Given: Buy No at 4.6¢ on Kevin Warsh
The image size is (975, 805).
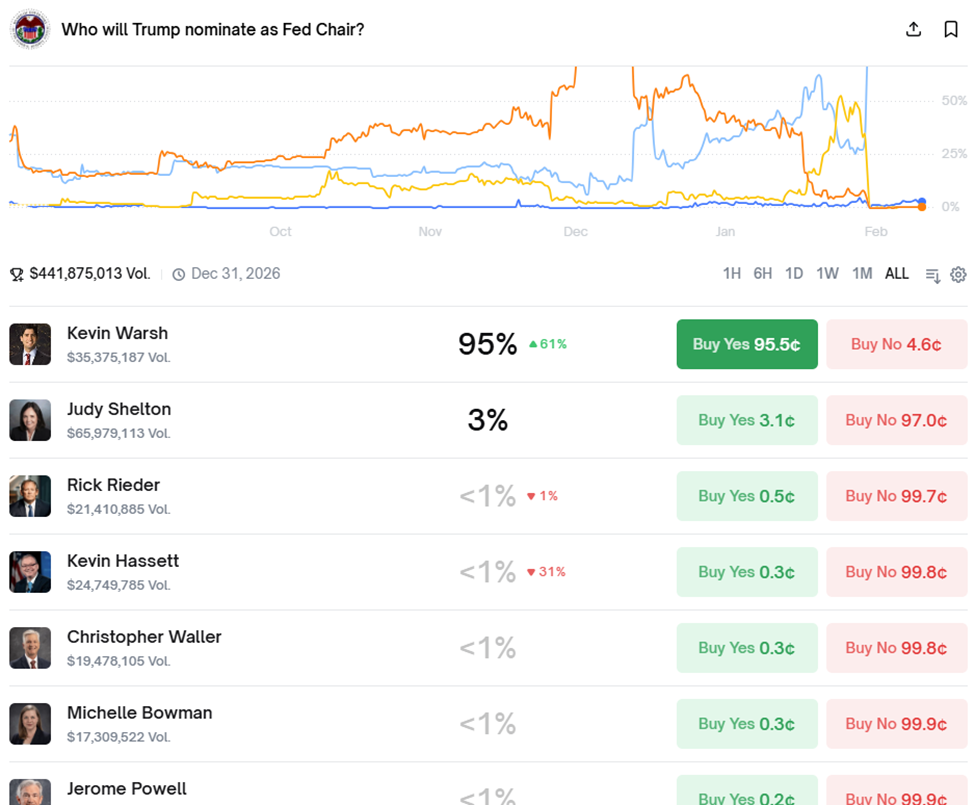Looking at the screenshot, I should tap(896, 344).
